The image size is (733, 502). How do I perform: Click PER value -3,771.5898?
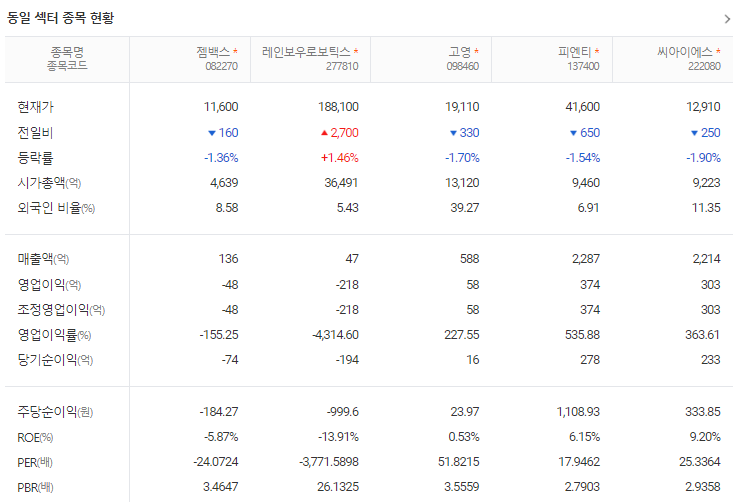[329, 462]
